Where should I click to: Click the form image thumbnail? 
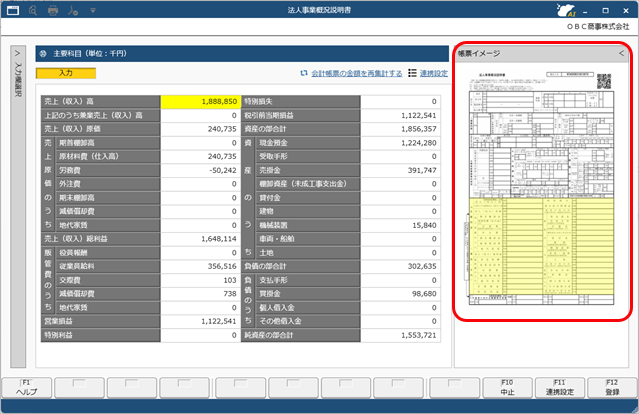(541, 189)
